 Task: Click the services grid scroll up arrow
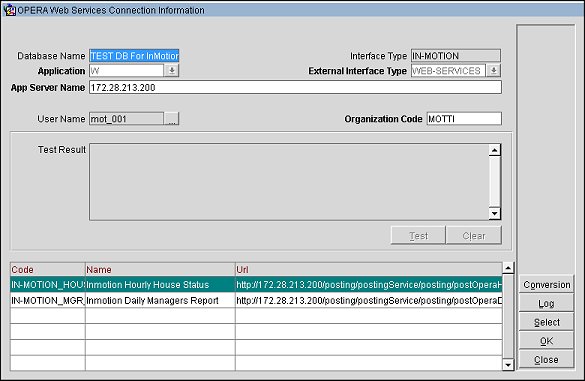click(x=508, y=268)
